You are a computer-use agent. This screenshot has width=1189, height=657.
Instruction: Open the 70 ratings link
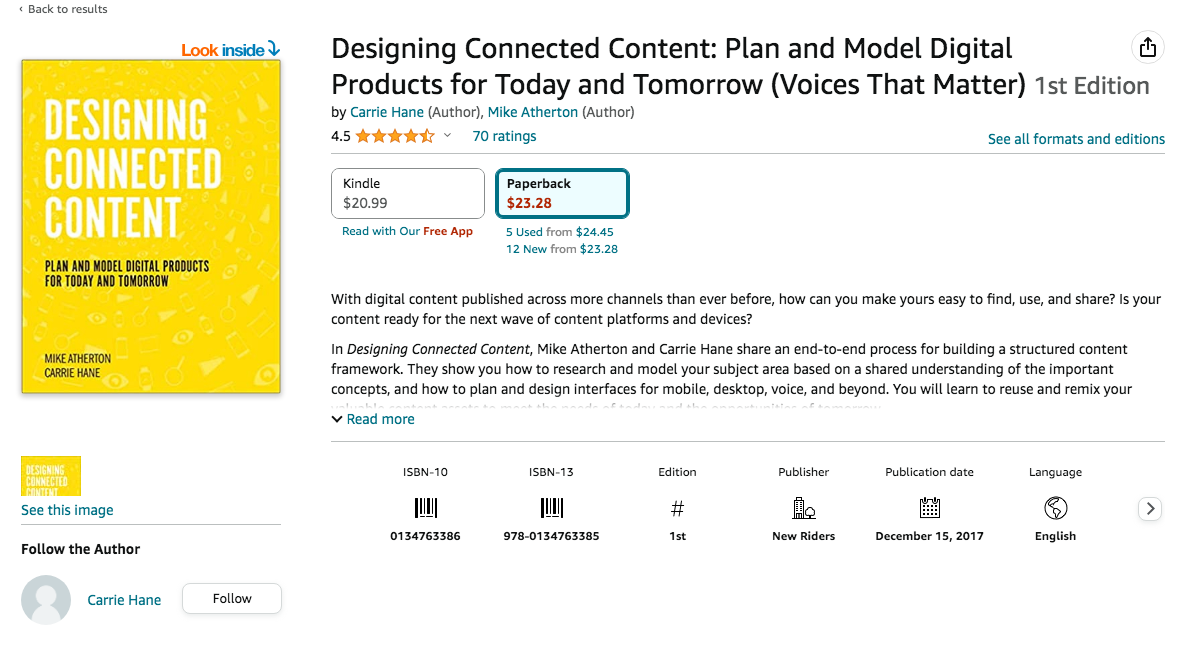[x=504, y=136]
